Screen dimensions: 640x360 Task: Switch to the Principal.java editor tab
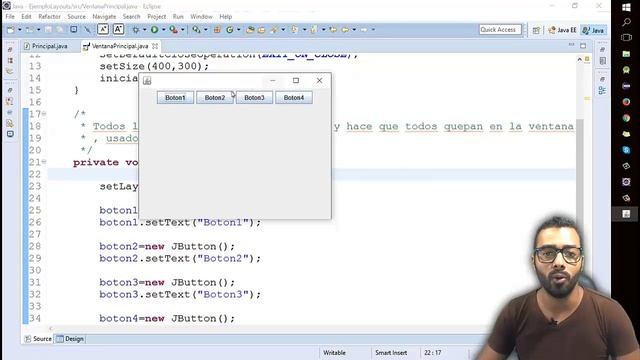[x=46, y=46]
